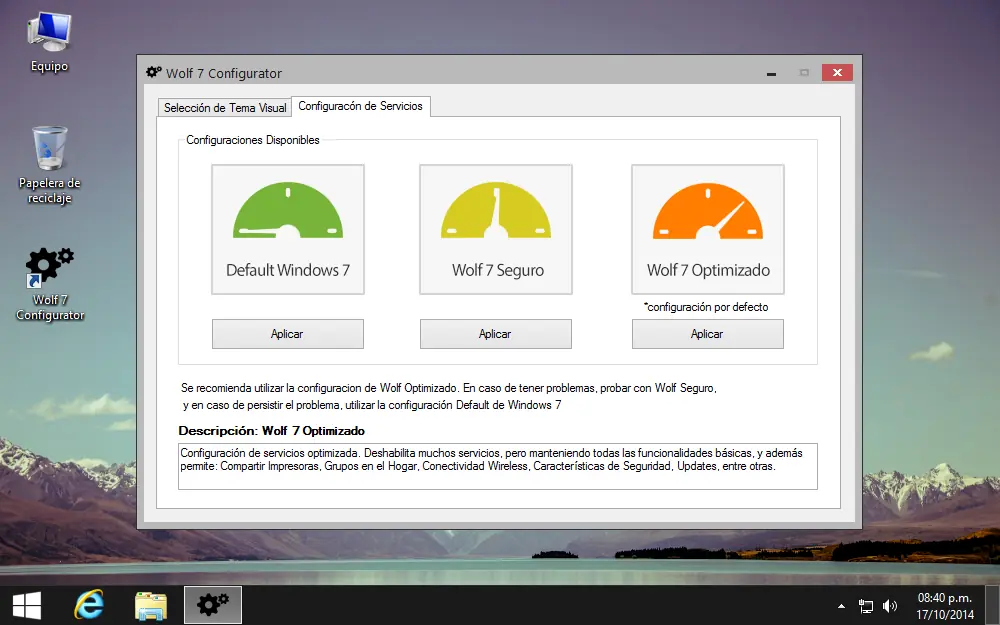The width and height of the screenshot is (1000, 625).
Task: Select the Wolf 7 Seguro gauge tile
Action: tap(496, 230)
